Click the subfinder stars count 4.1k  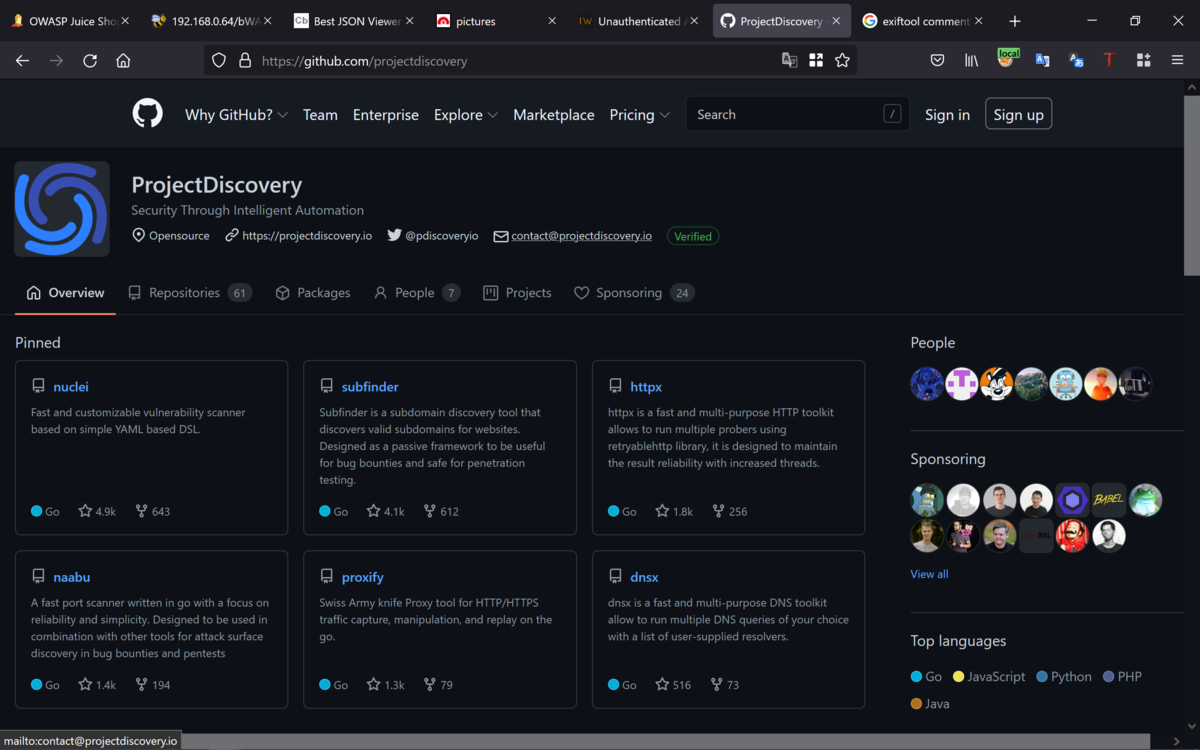pos(385,511)
